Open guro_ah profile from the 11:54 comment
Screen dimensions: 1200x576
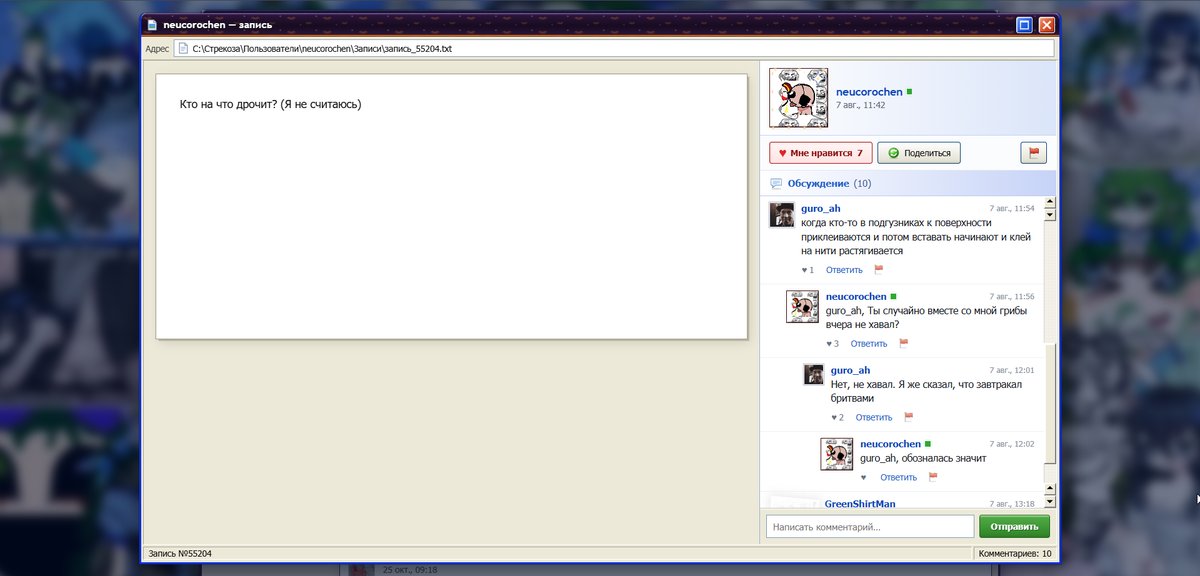pyautogui.click(x=821, y=208)
